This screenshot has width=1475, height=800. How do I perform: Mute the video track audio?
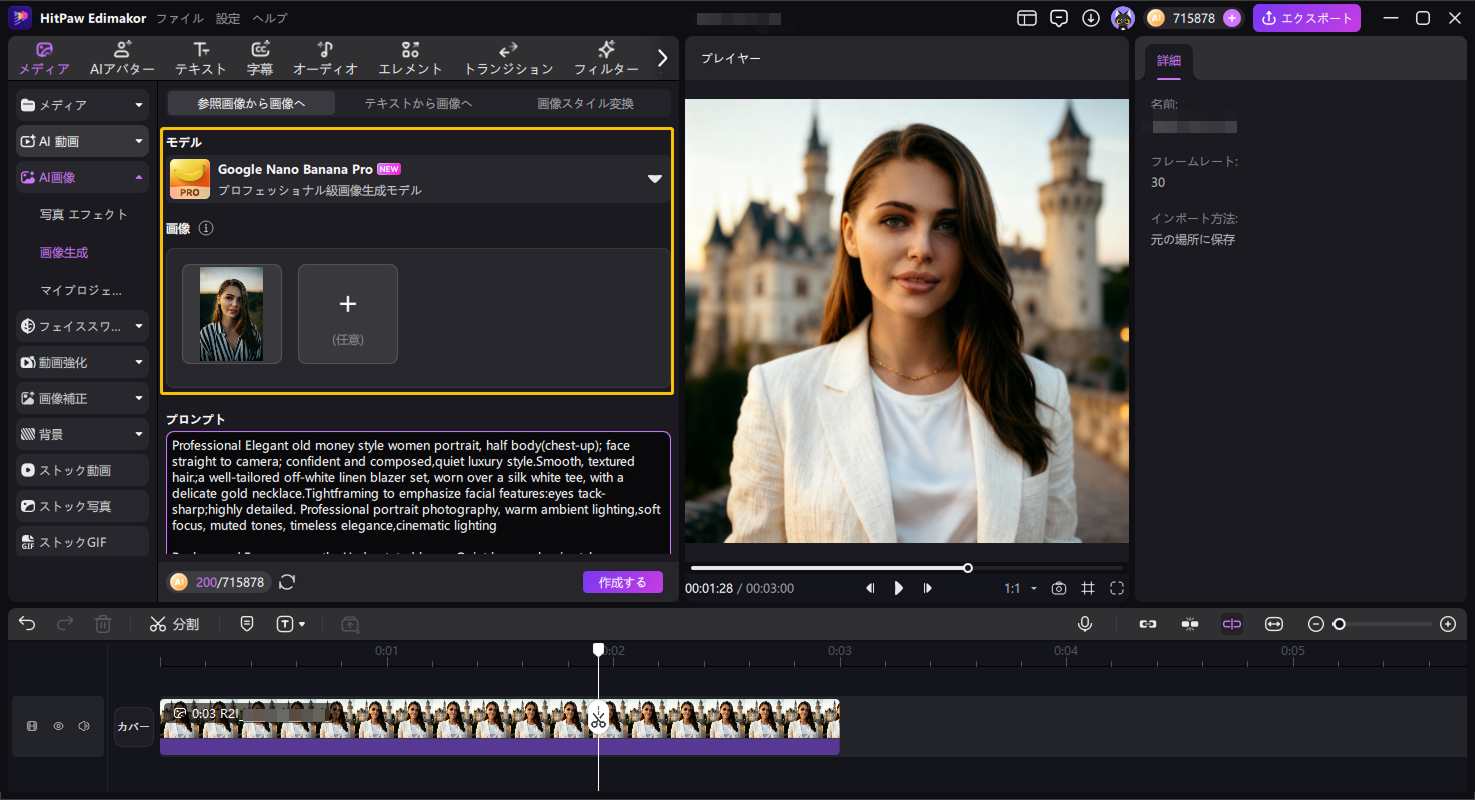[84, 726]
